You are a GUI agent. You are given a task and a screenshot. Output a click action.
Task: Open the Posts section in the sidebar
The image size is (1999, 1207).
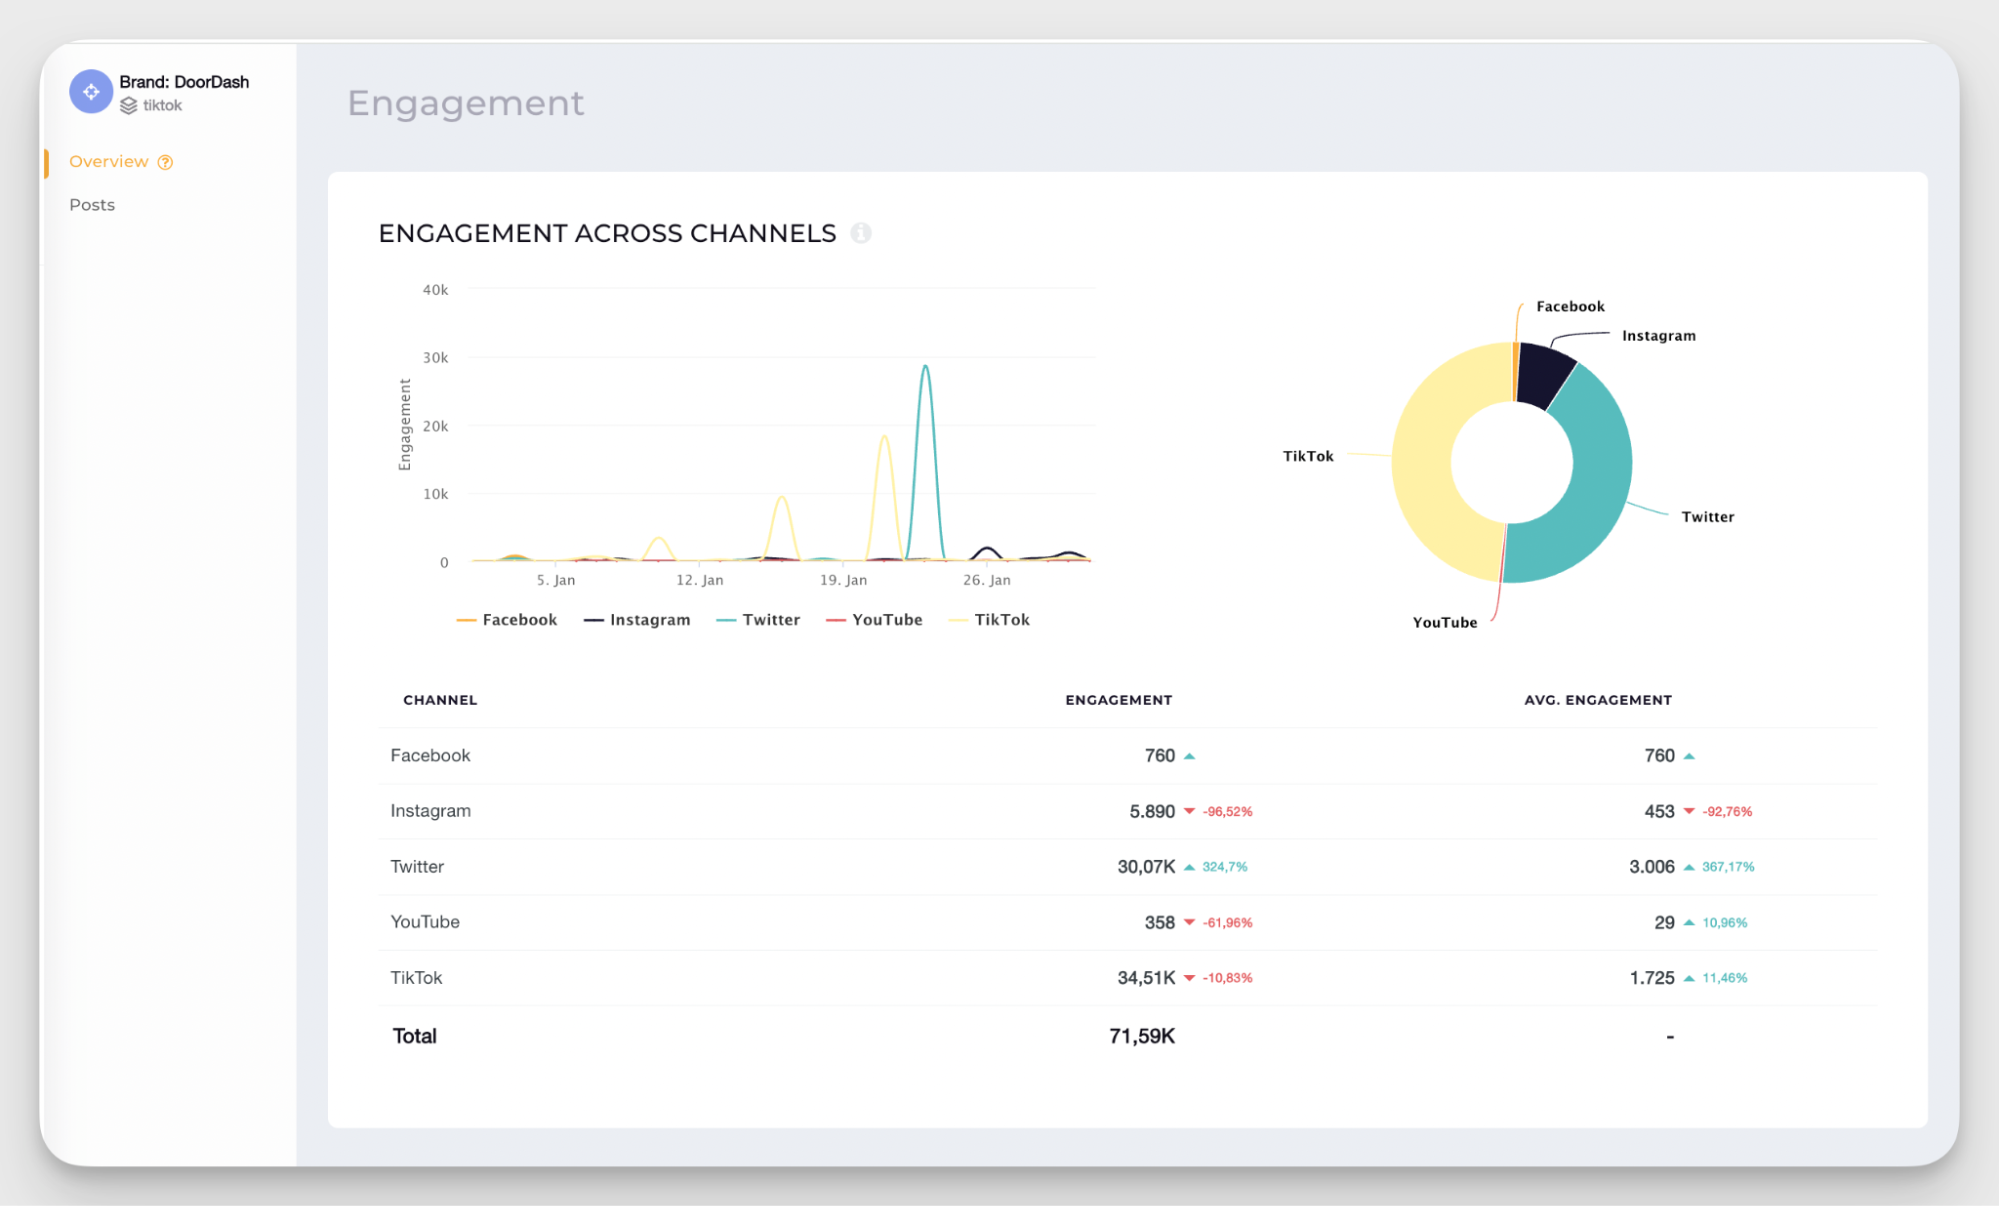point(92,204)
